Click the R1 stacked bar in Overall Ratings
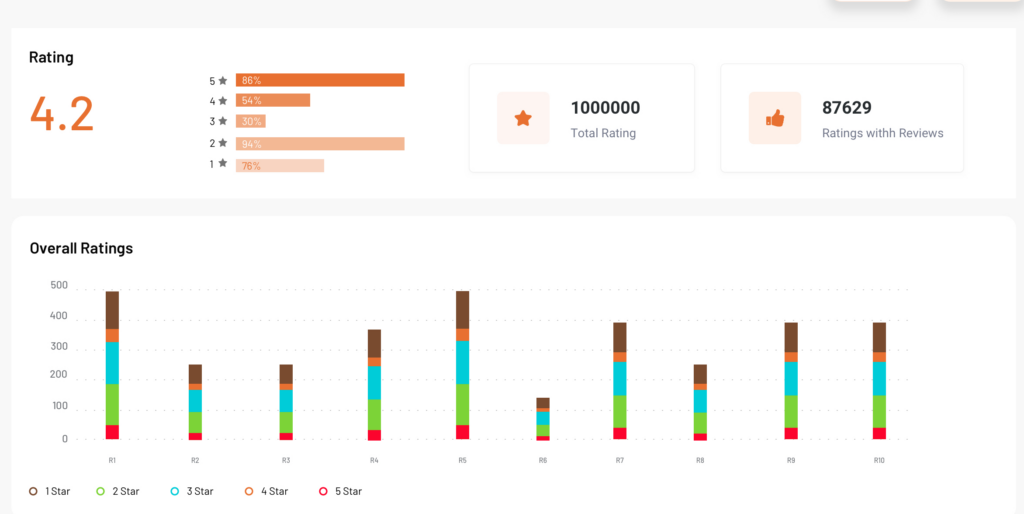Screen dimensions: 1024x514 click(112, 365)
